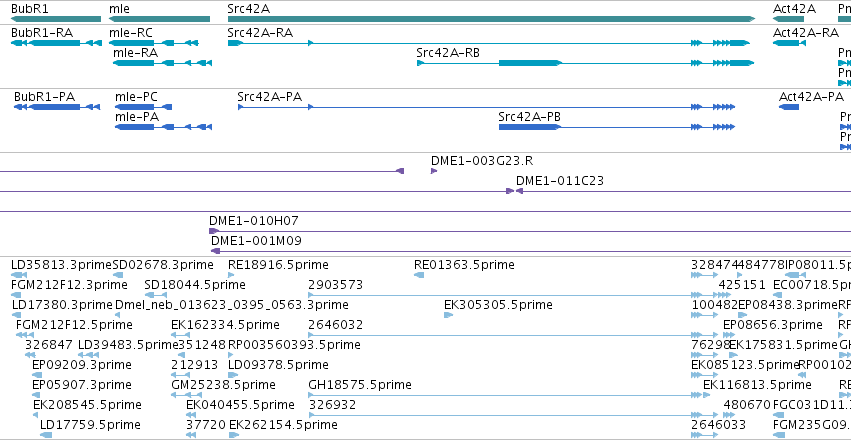Image resolution: width=851 pixels, height=440 pixels.
Task: Open the RE01363.5prime EST label
Action: pos(464,265)
